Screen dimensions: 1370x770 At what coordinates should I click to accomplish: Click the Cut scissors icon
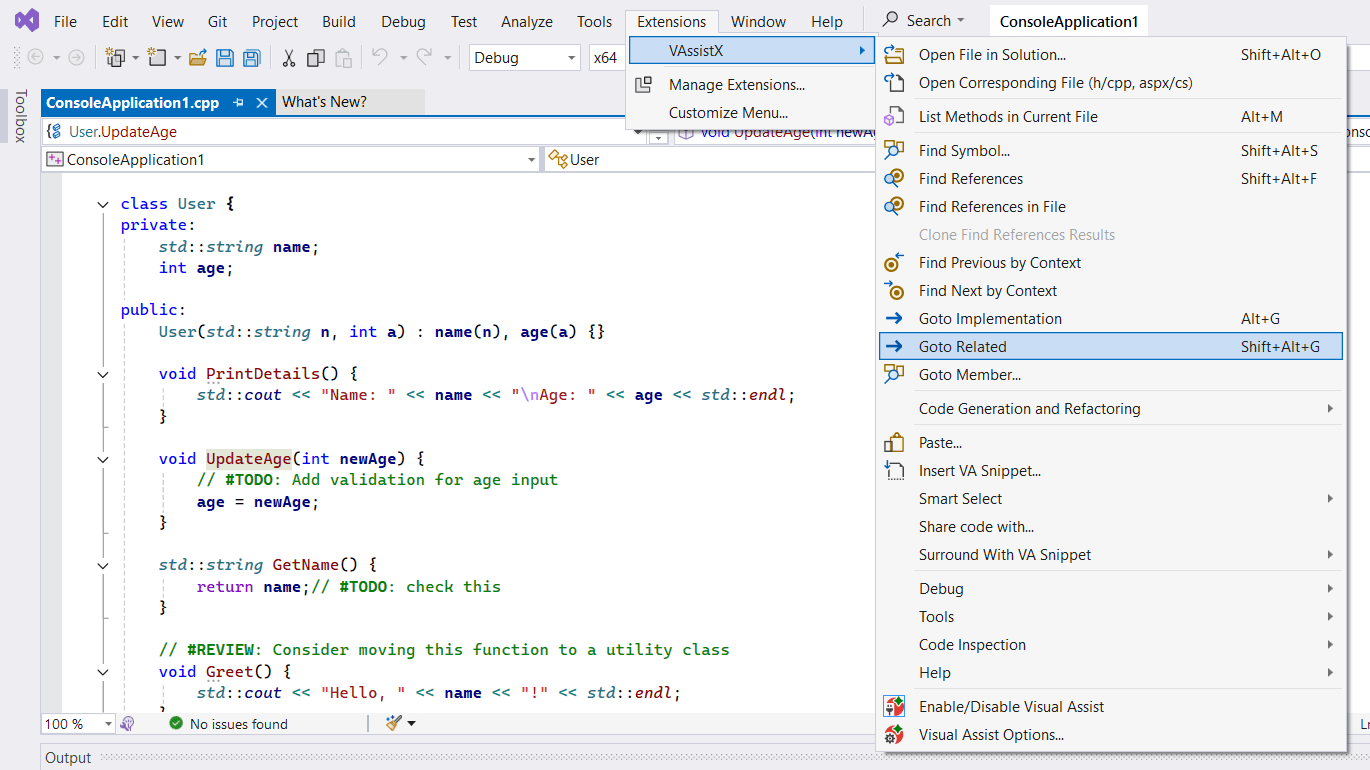(x=289, y=58)
